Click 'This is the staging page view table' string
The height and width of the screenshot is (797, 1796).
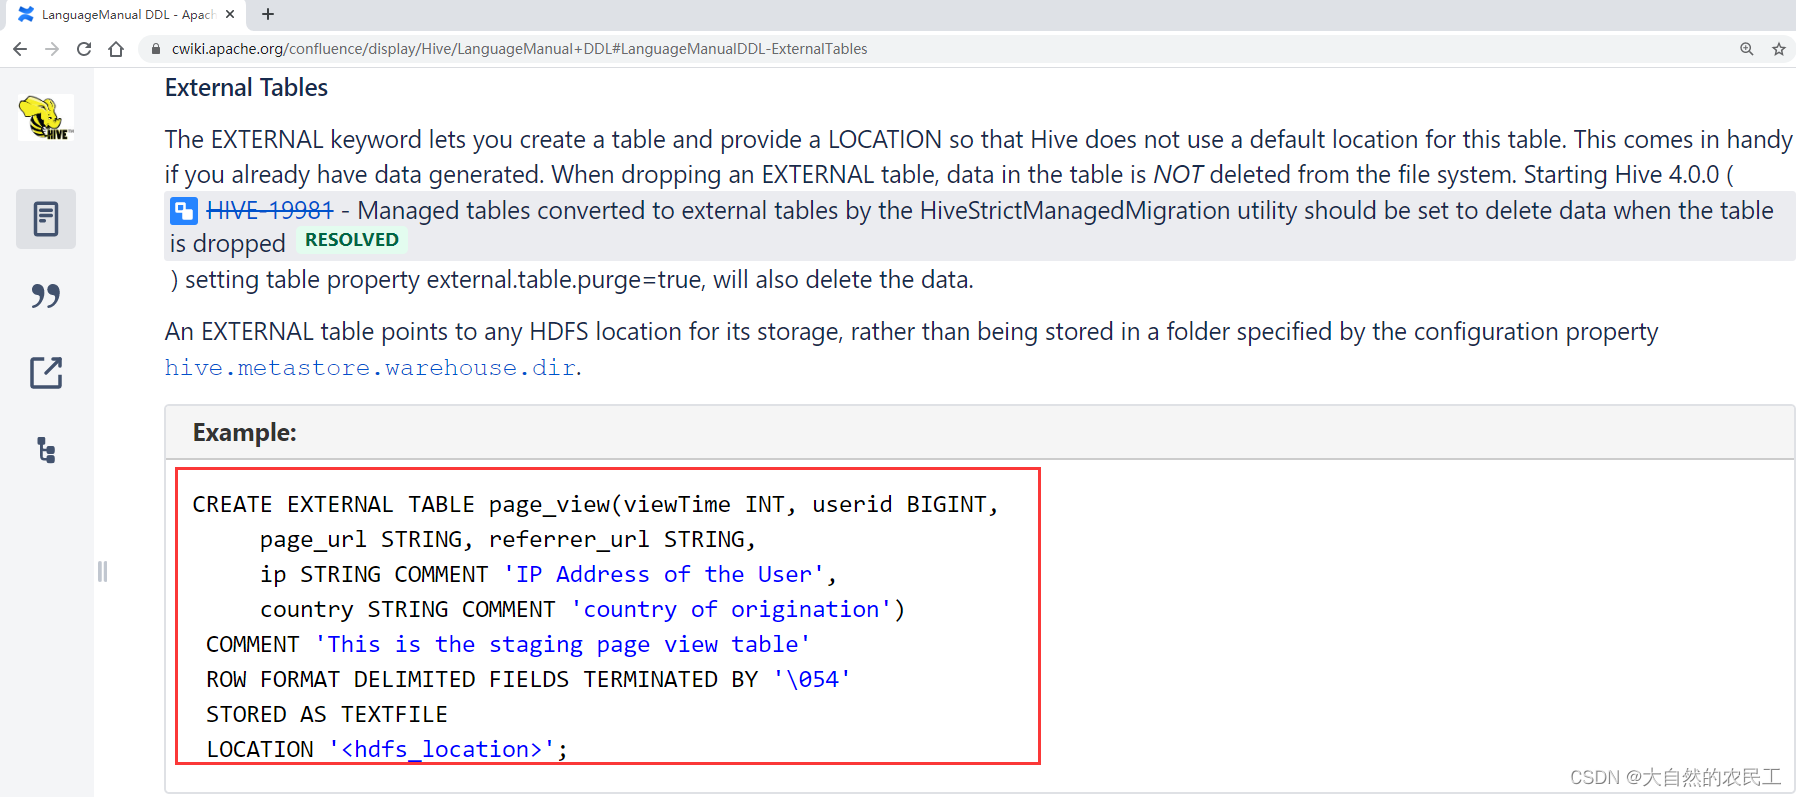562,644
